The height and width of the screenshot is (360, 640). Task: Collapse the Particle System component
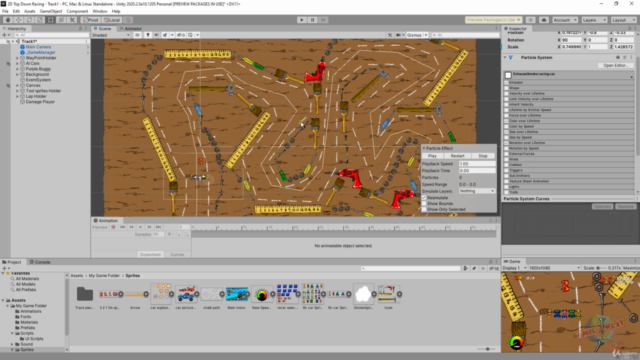[505, 58]
